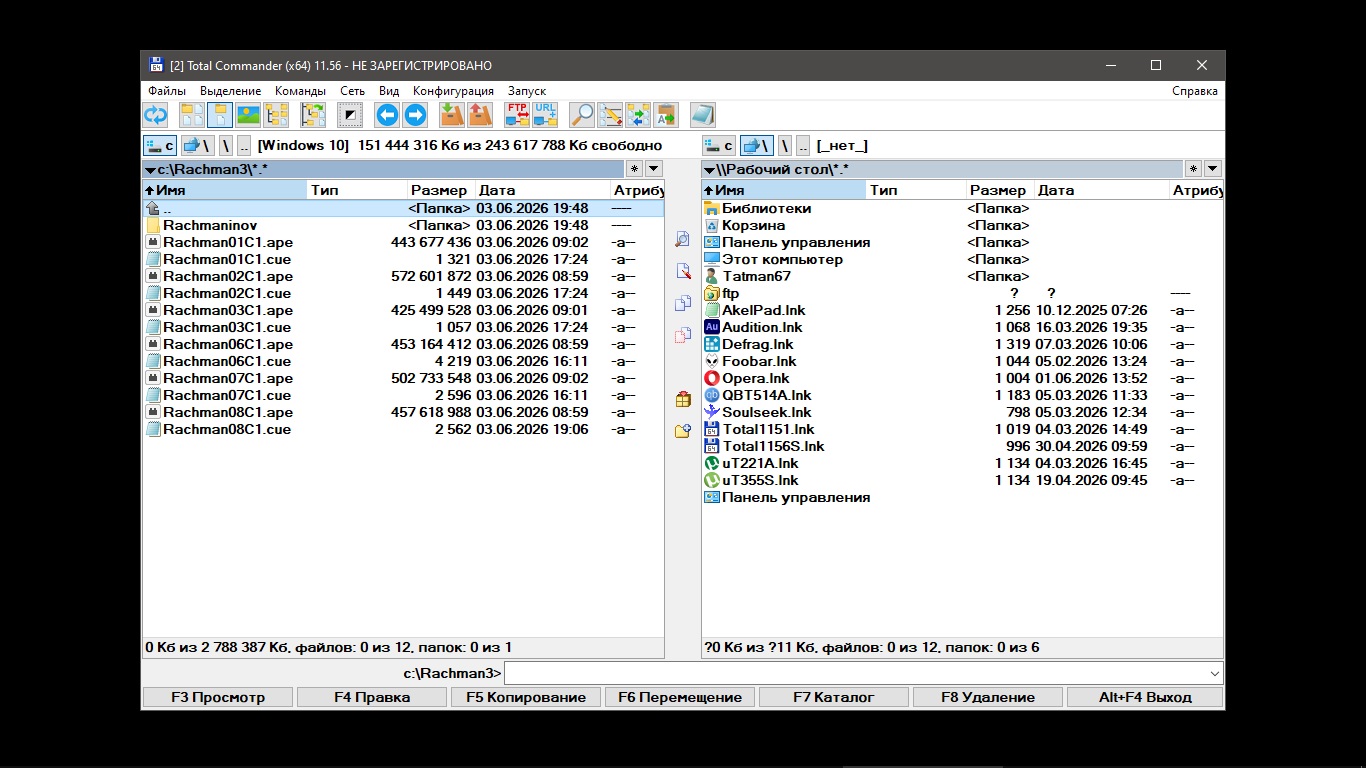Open the Выделение menu

(x=230, y=91)
